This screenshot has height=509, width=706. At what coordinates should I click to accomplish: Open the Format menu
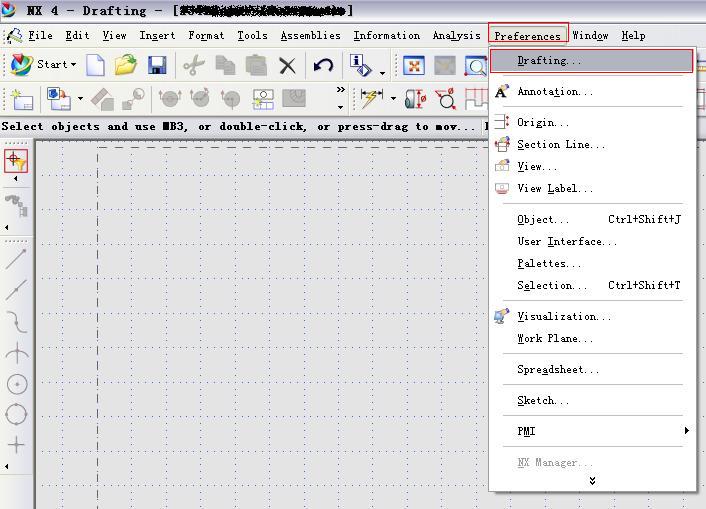[x=206, y=36]
